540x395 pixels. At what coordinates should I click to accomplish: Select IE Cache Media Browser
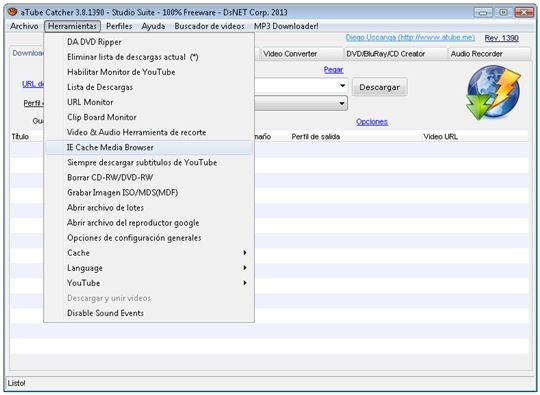(149, 147)
